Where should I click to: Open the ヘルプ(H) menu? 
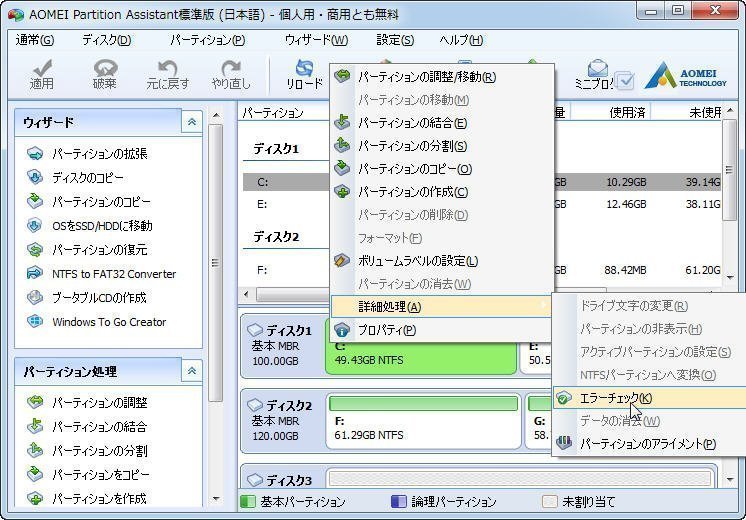(461, 40)
